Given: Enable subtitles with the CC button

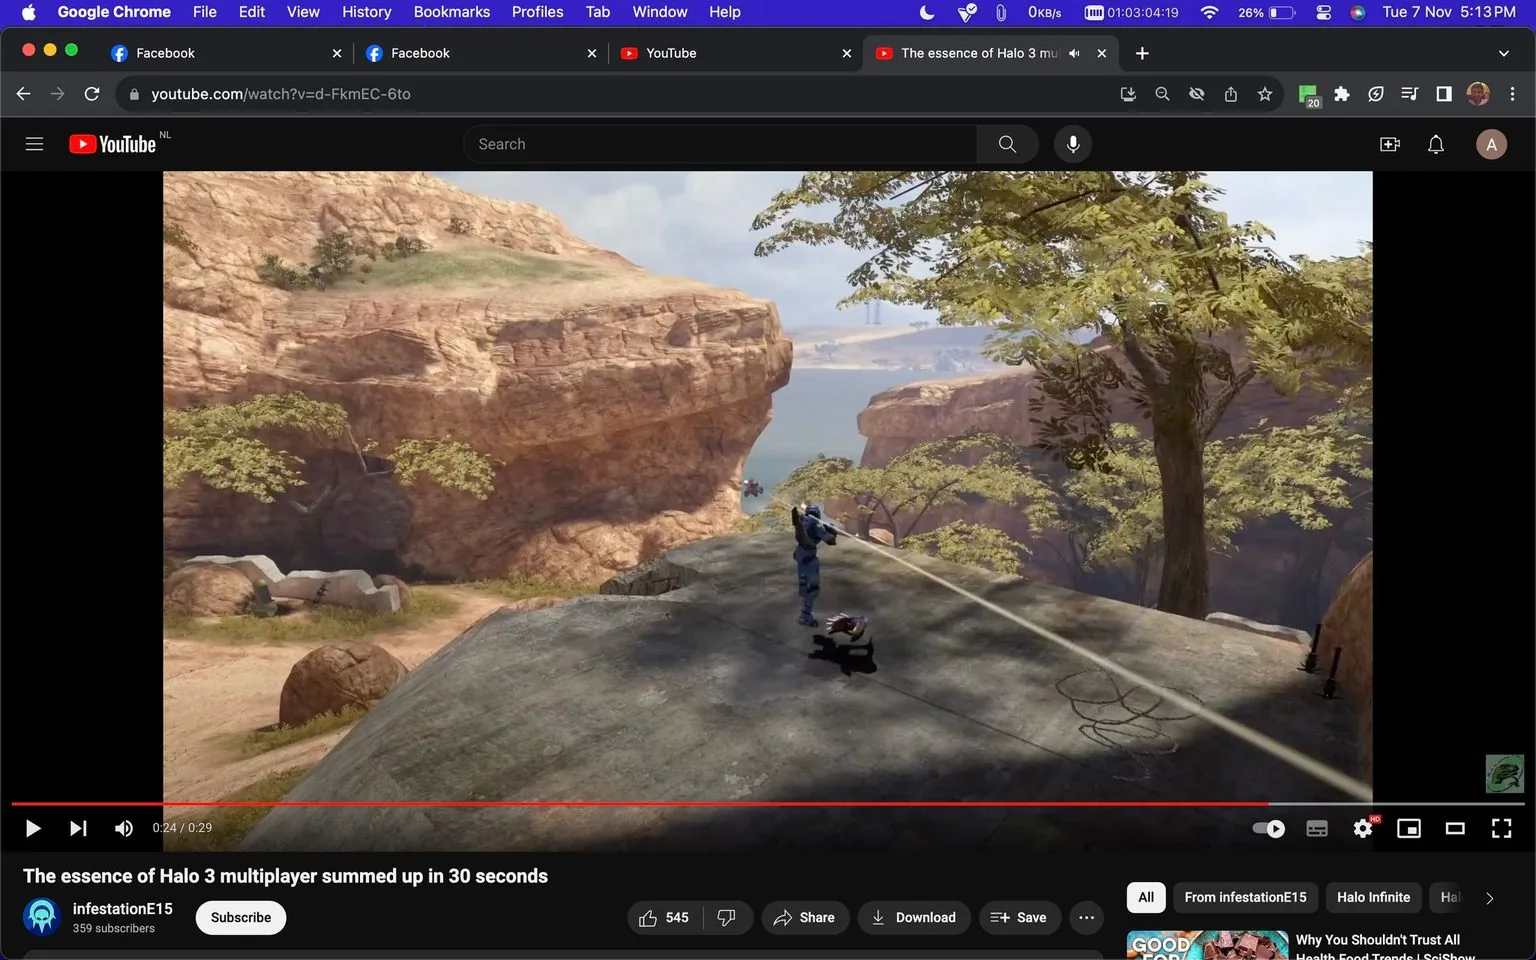Looking at the screenshot, I should point(1316,828).
